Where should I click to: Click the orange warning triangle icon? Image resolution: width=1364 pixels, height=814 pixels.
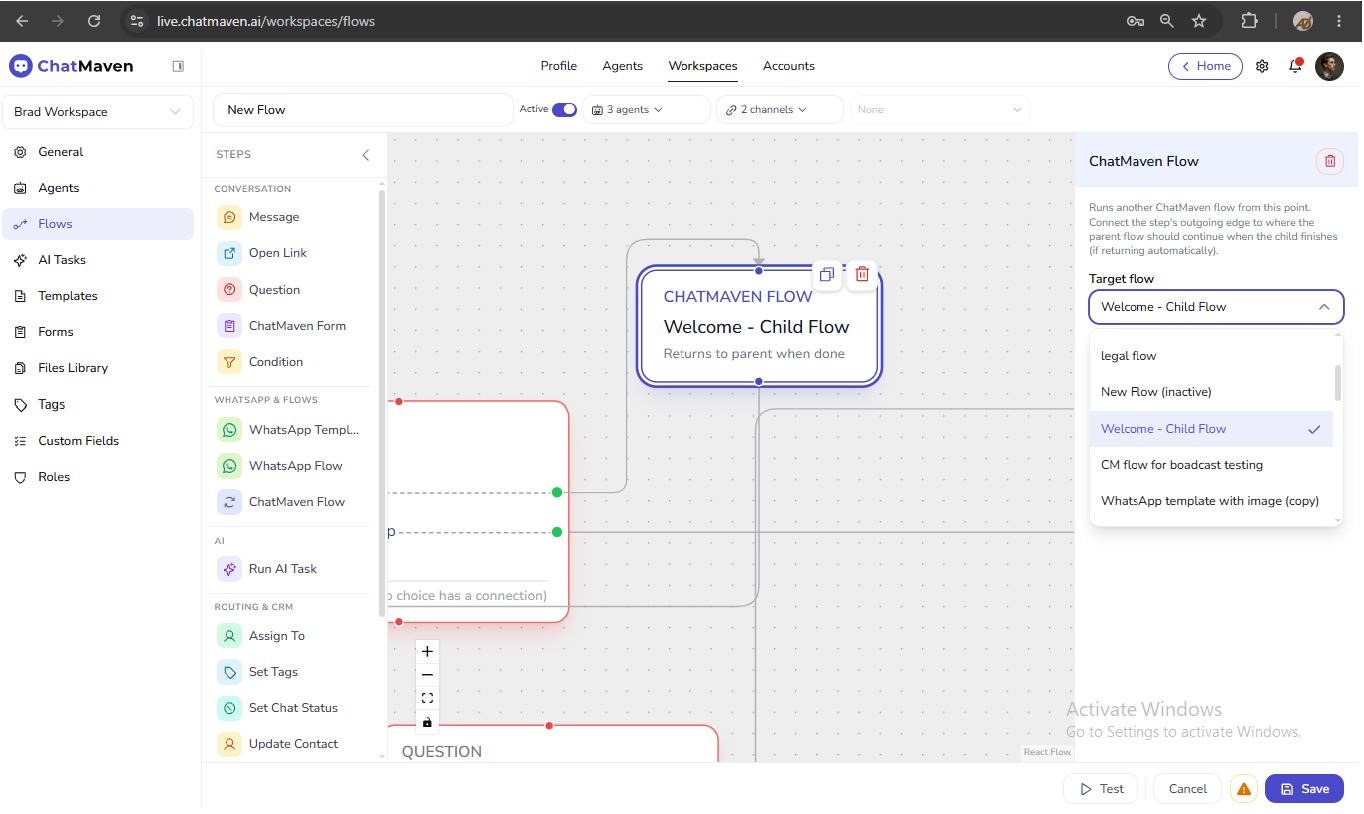pos(1244,789)
